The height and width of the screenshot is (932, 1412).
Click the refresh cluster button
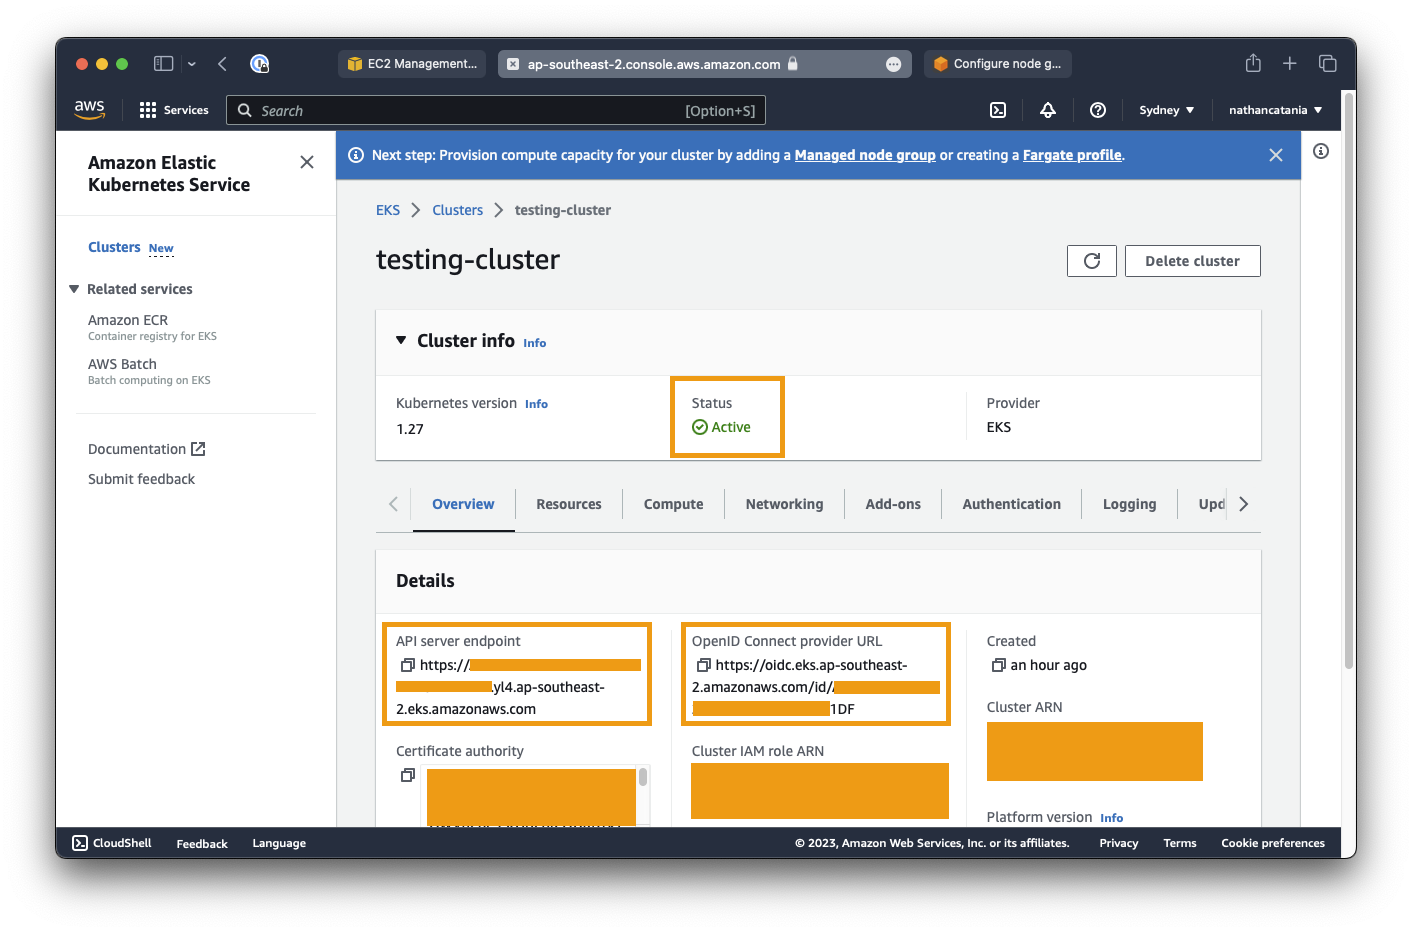coord(1091,261)
